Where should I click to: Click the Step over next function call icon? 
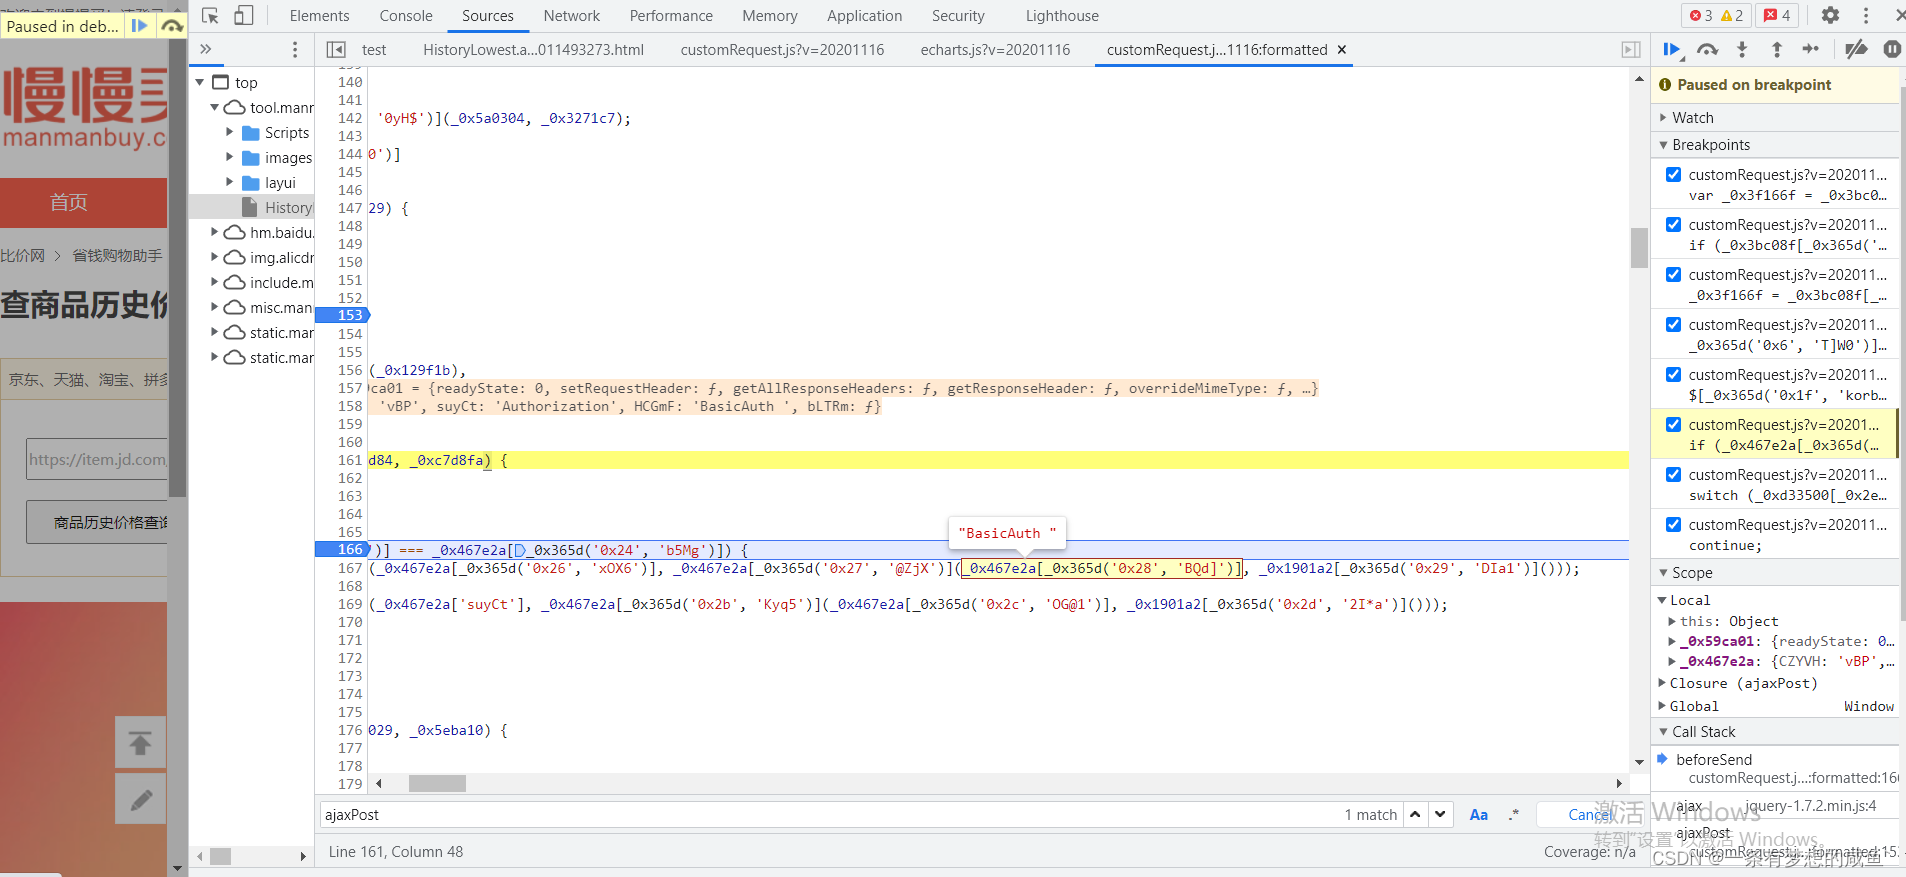1707,50
